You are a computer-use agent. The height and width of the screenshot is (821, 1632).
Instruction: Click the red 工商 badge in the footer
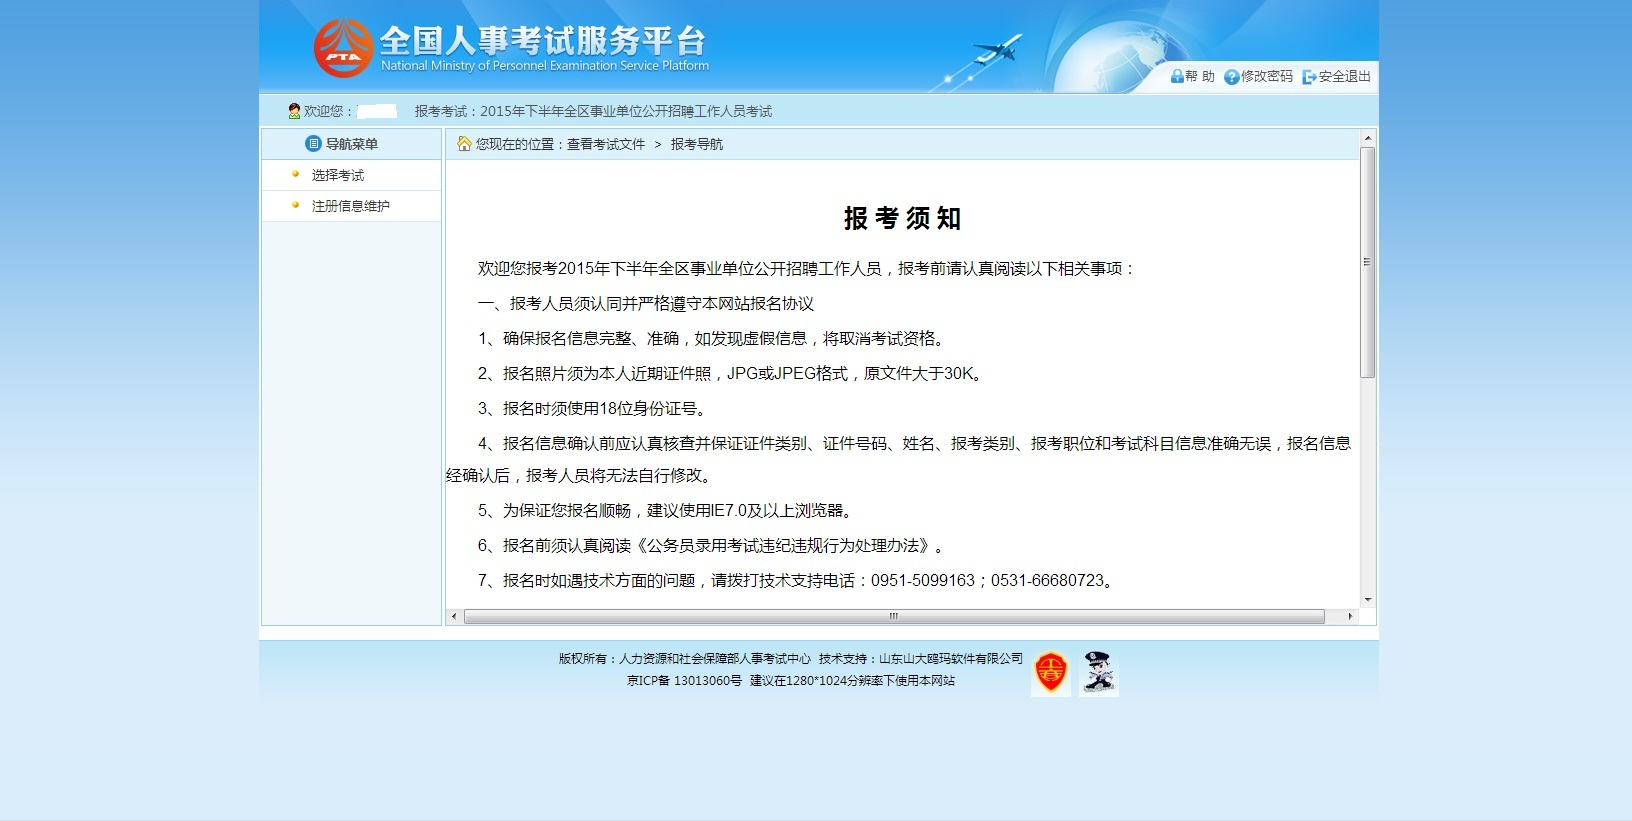click(x=1050, y=672)
